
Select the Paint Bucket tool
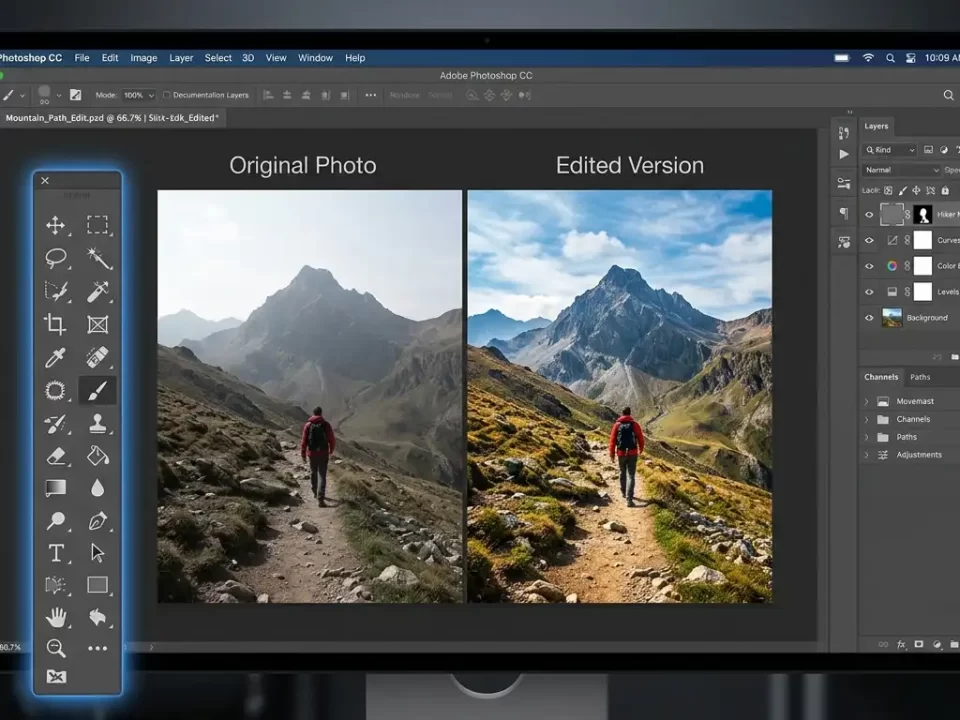point(97,456)
